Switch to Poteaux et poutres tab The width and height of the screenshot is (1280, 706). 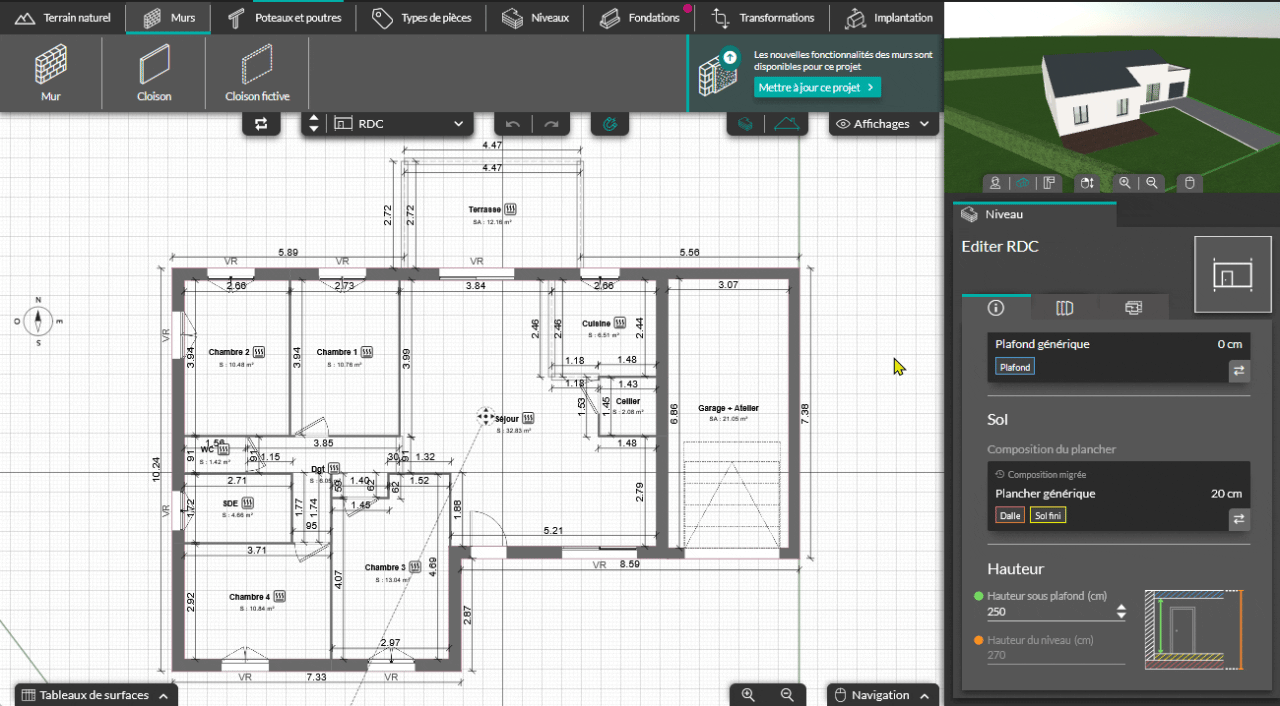(285, 18)
